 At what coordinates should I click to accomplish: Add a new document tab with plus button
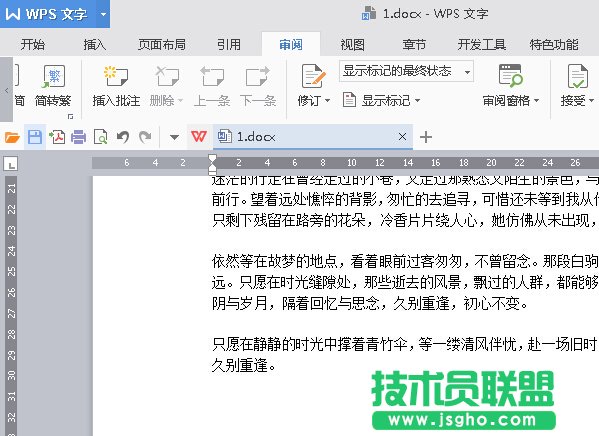click(426, 137)
